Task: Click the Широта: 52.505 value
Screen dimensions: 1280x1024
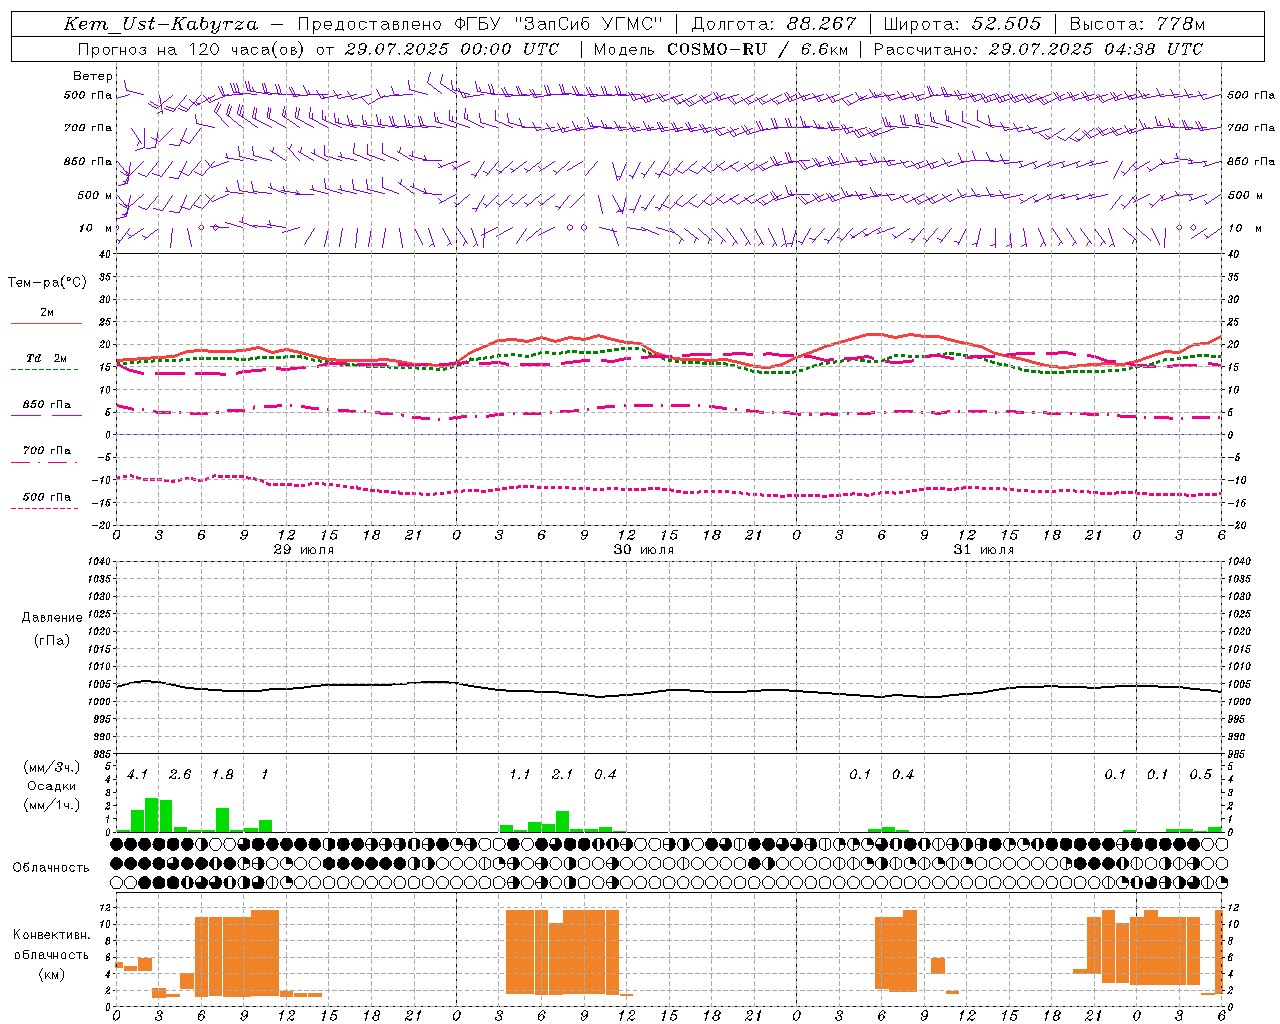Action: [962, 24]
